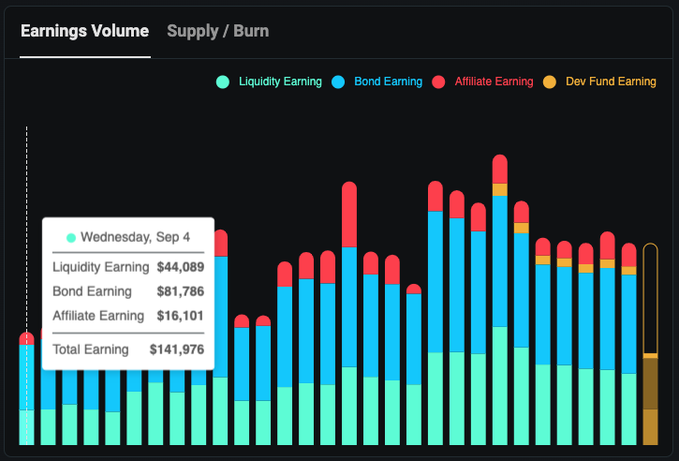Click the bar with the tallest red segment
The width and height of the screenshot is (679, 461).
349,213
